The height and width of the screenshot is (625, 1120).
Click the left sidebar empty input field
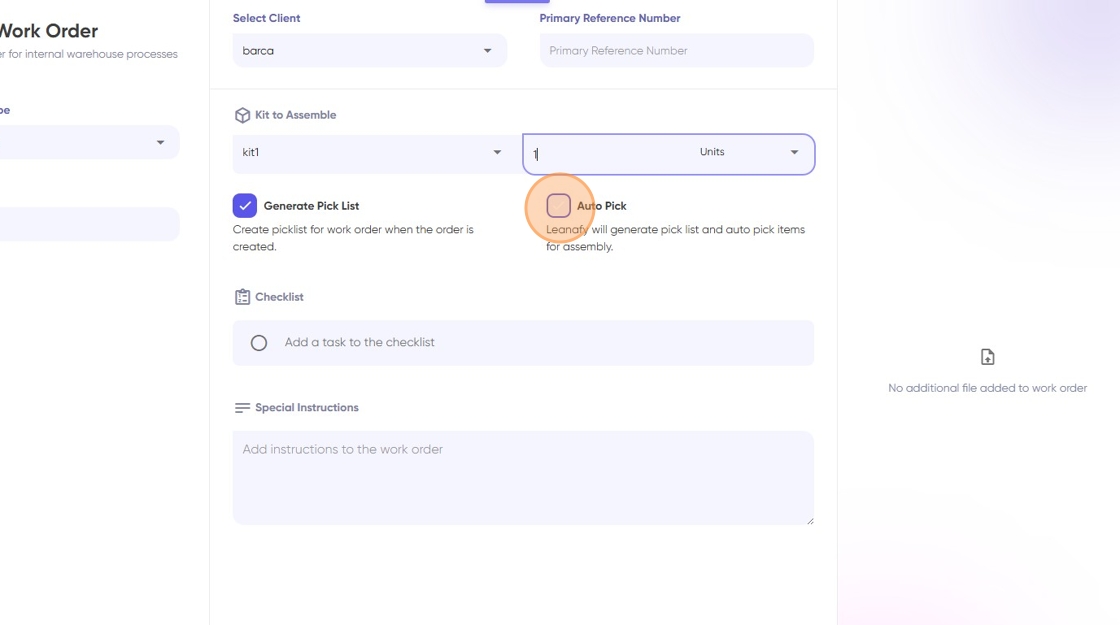(x=89, y=224)
